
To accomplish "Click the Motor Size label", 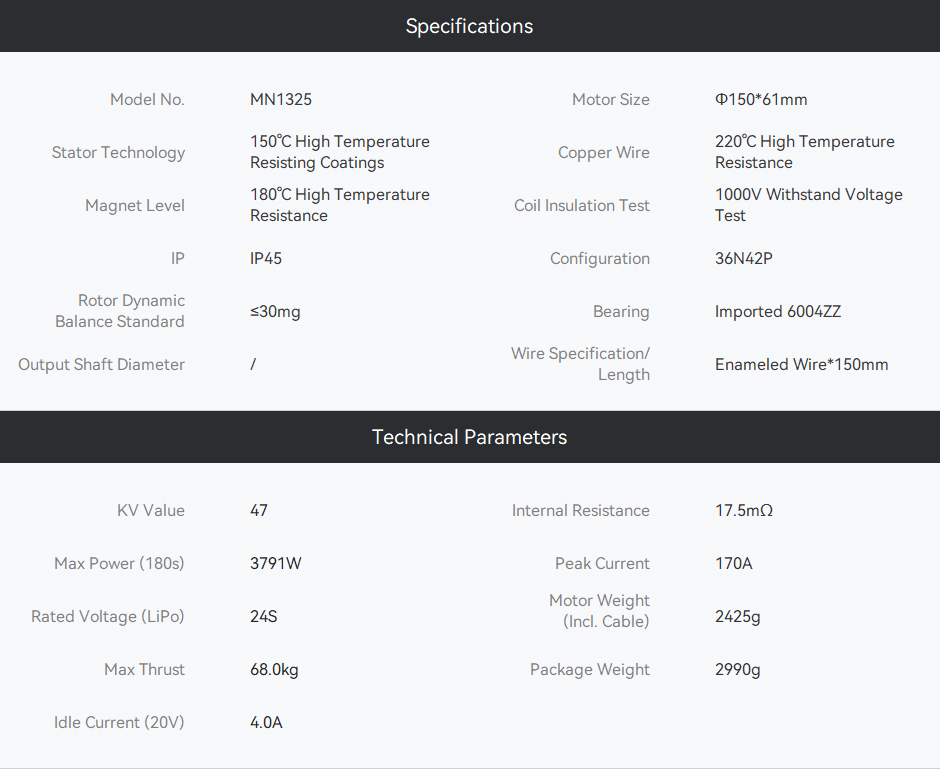I will pos(610,99).
